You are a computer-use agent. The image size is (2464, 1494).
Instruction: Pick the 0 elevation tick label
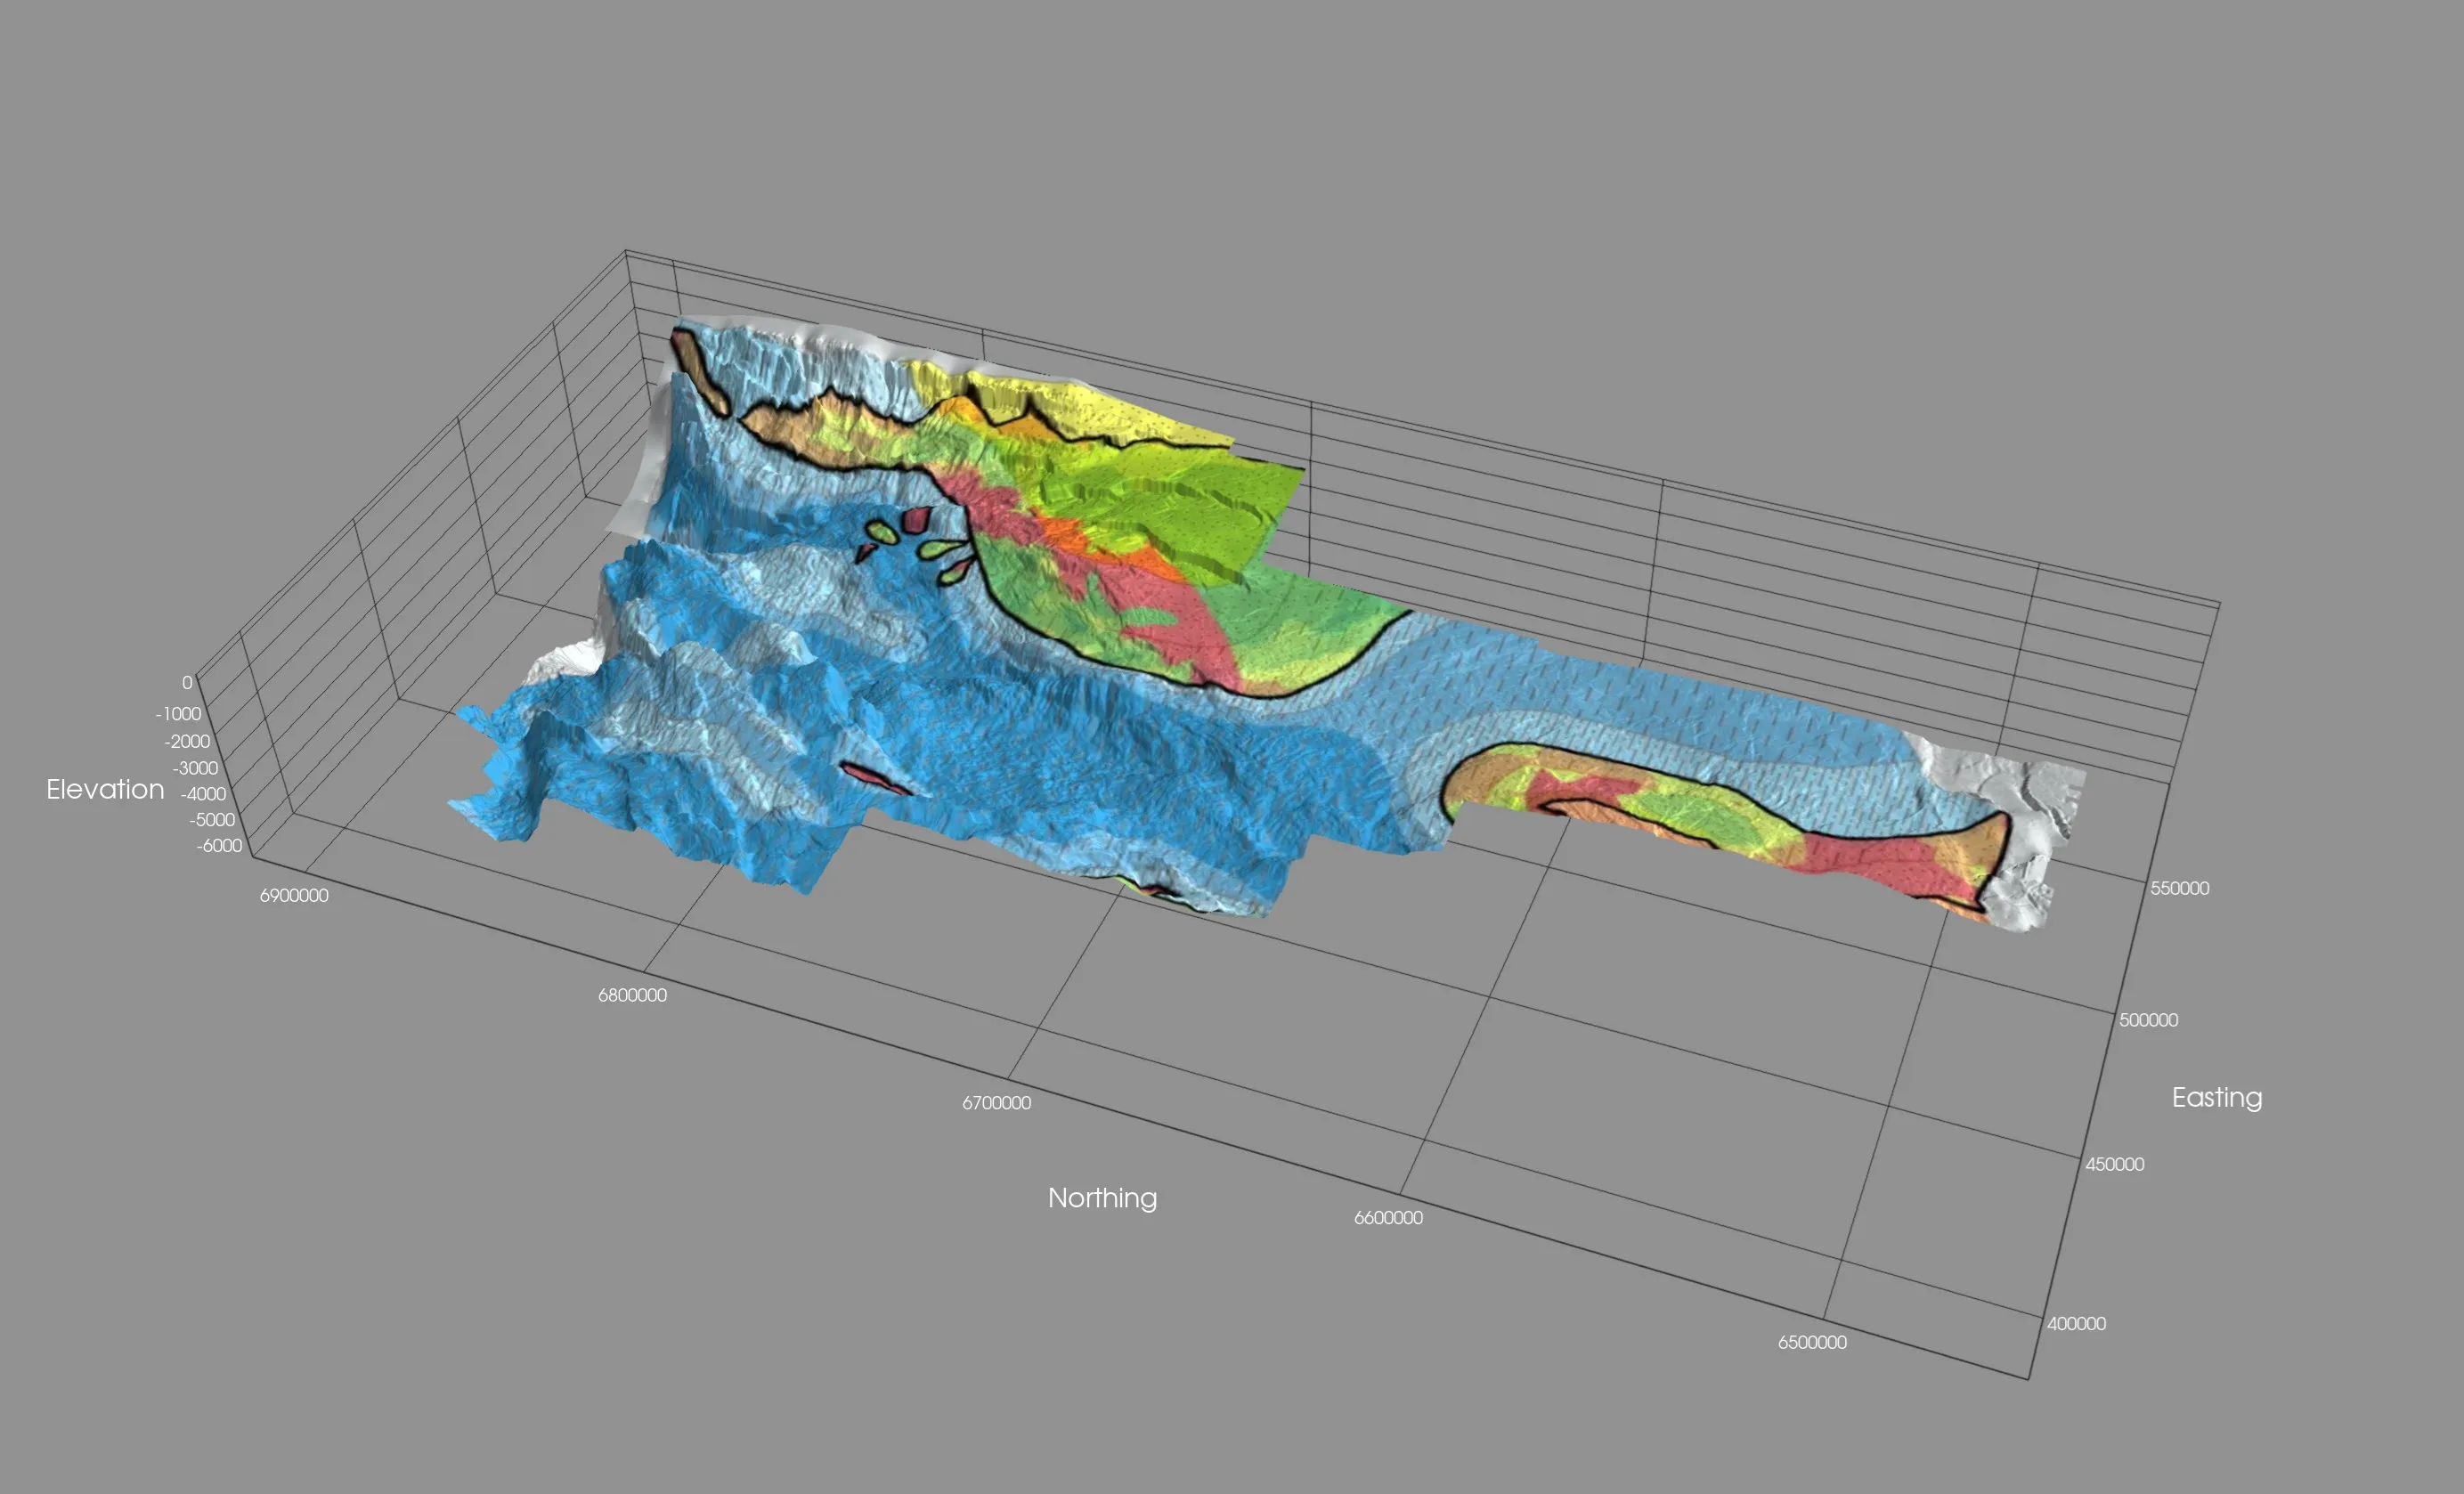pyautogui.click(x=187, y=683)
